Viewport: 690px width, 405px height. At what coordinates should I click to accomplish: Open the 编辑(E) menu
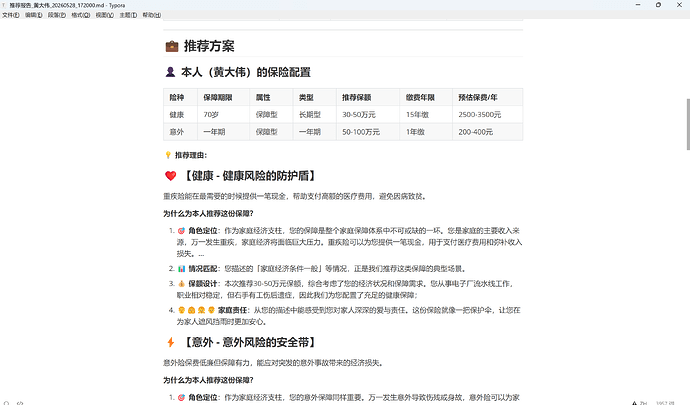[x=33, y=15]
